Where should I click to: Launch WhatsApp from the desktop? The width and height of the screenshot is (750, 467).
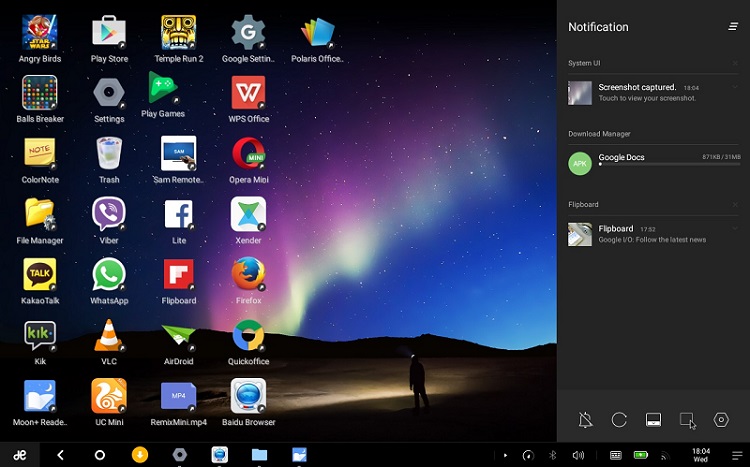[109, 274]
